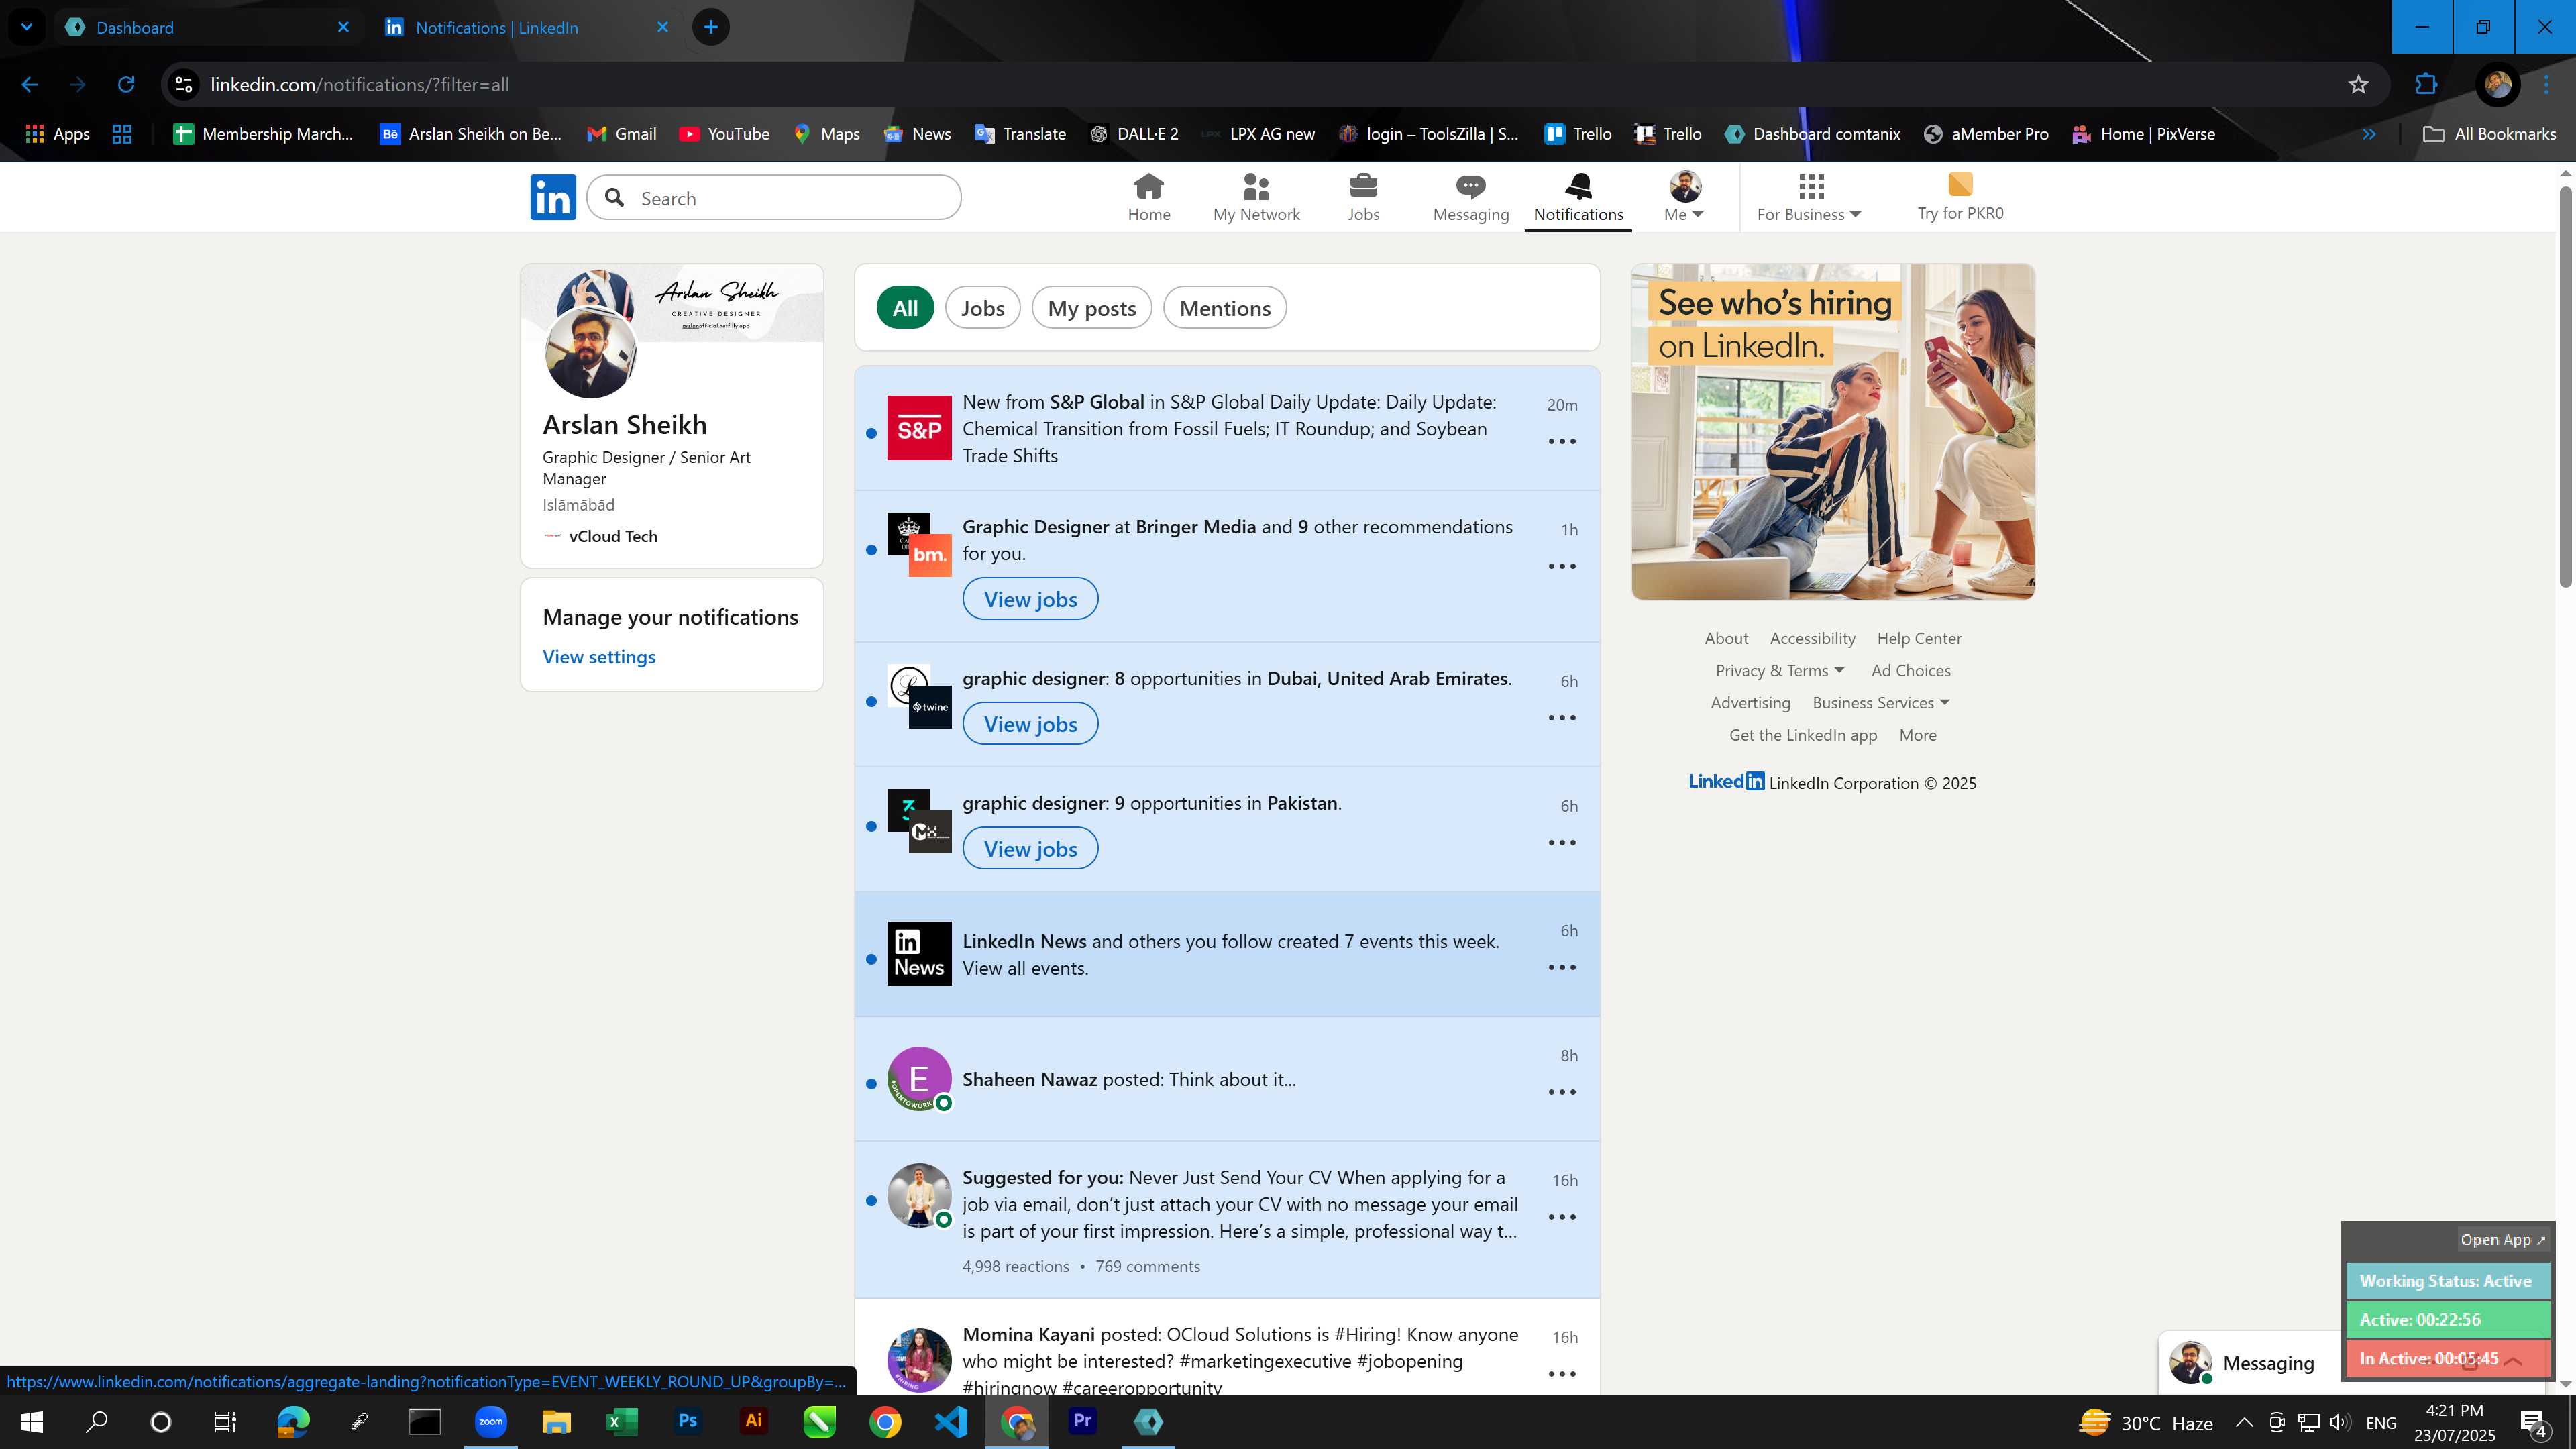The height and width of the screenshot is (1449, 2576).
Task: Open options for Dubai opportunities notification
Action: (1562, 718)
